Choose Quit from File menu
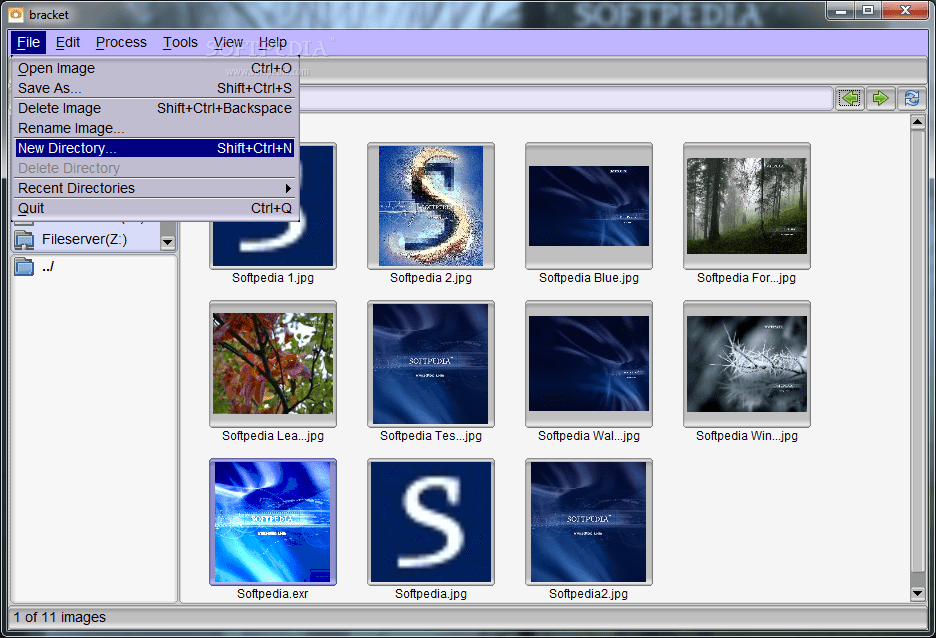936x638 pixels. [x=155, y=208]
